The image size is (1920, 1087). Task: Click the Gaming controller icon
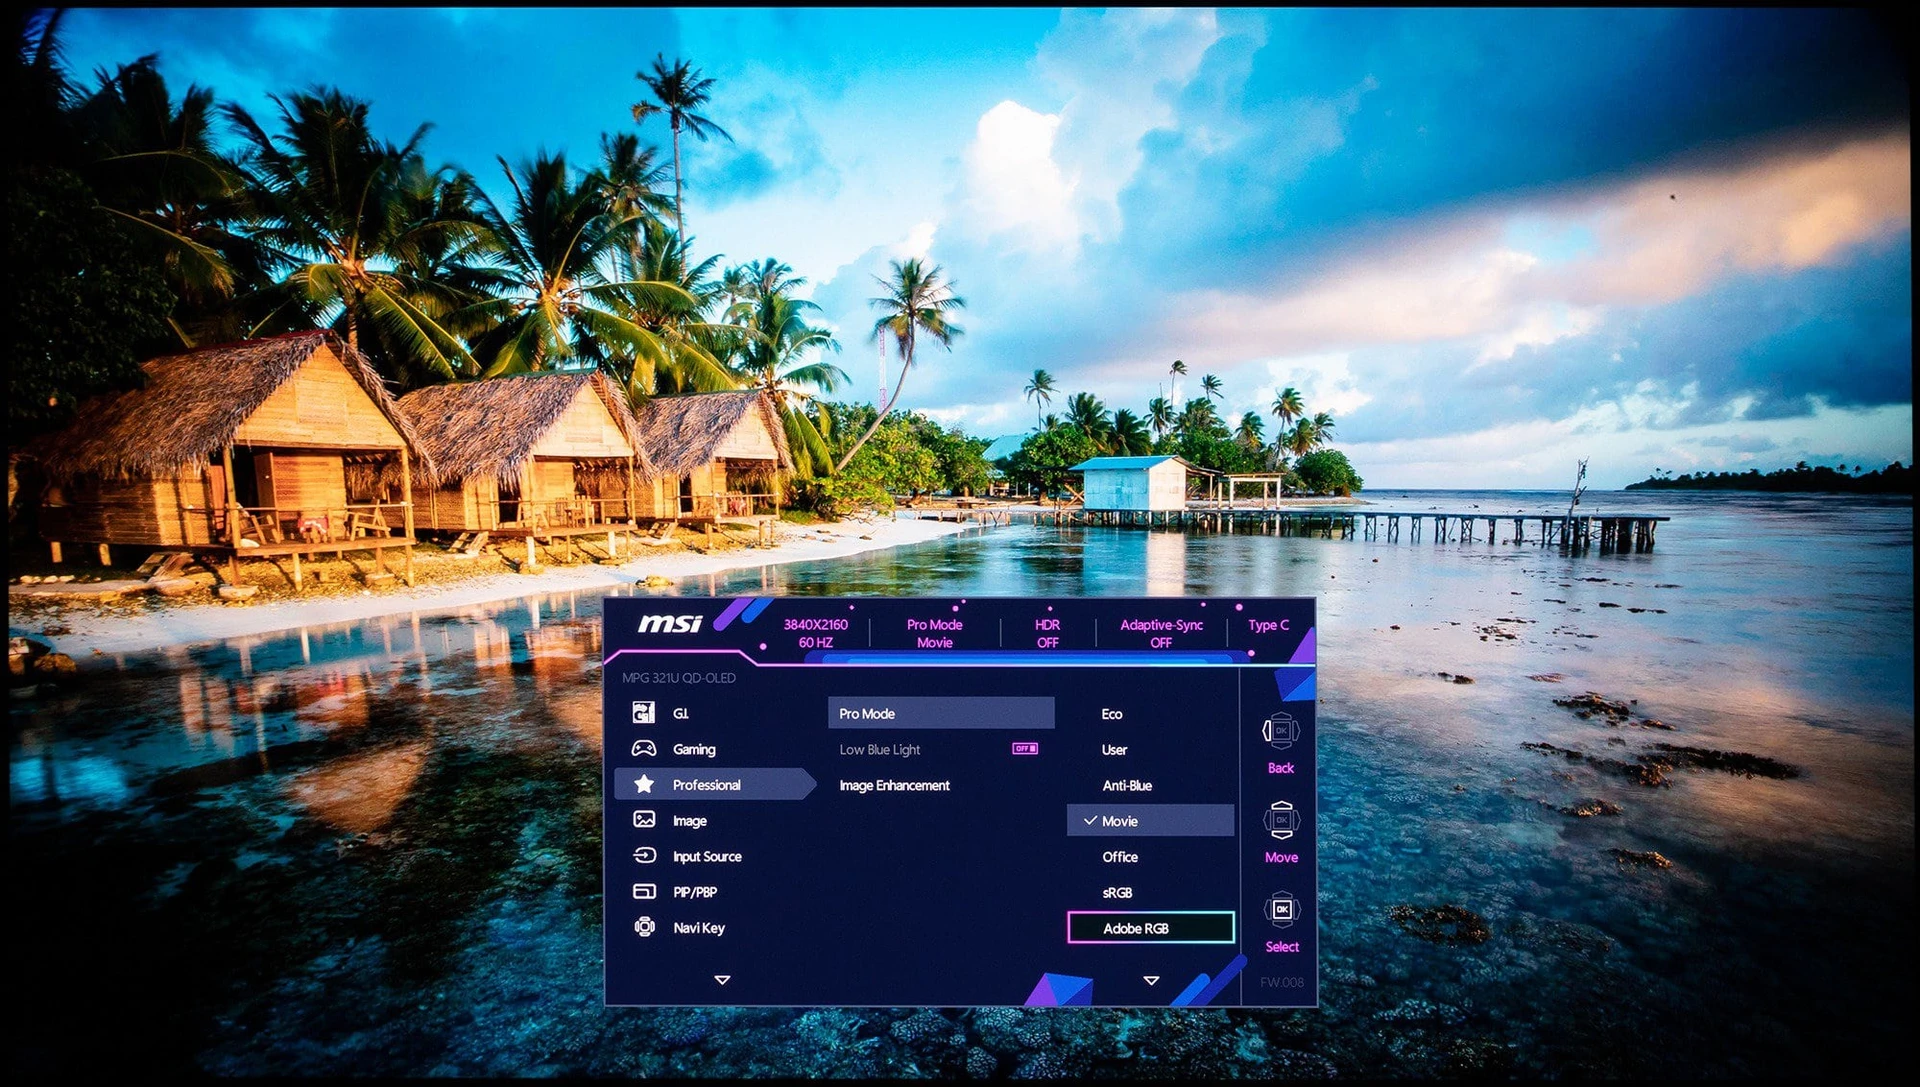[x=644, y=749]
